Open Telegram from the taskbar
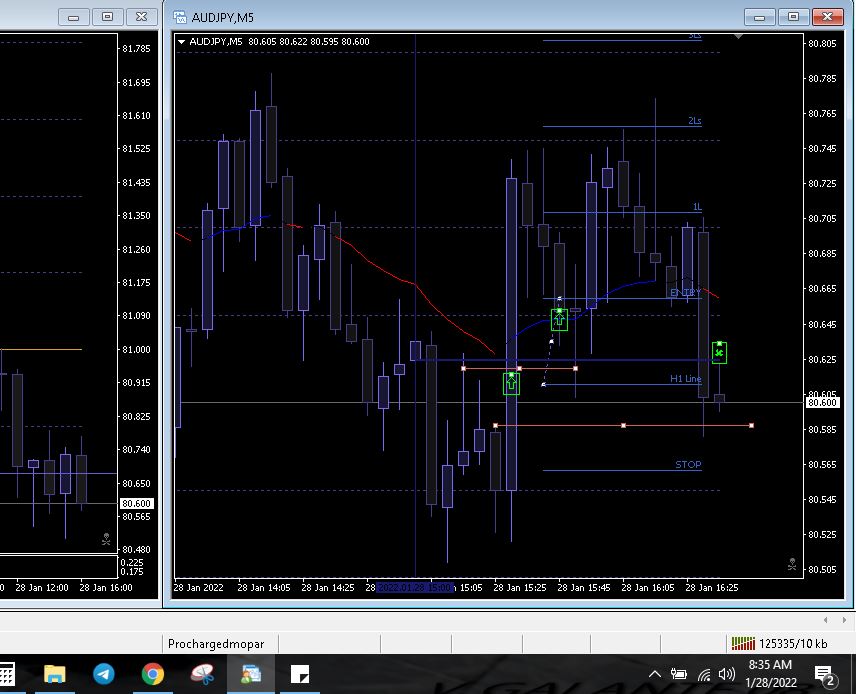Viewport: 856px width, 694px height. [x=104, y=674]
